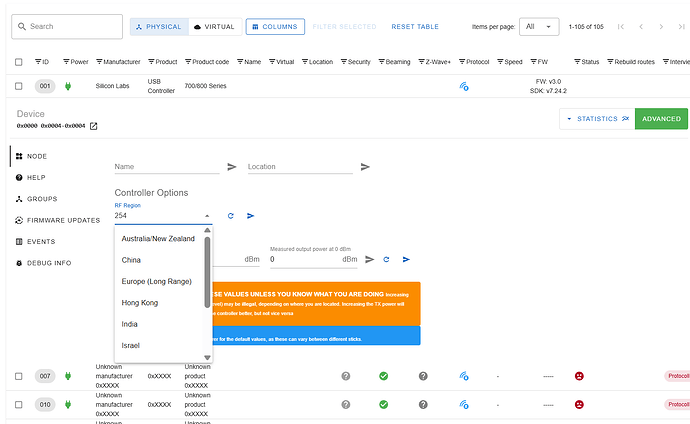Open the Groups tab
The image size is (690, 424).
point(37,199)
